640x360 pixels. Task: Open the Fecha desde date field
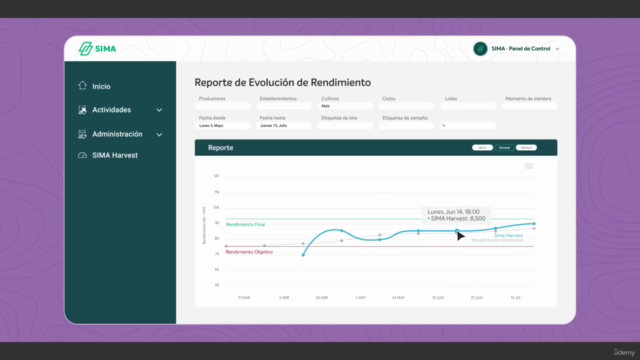tap(222, 125)
